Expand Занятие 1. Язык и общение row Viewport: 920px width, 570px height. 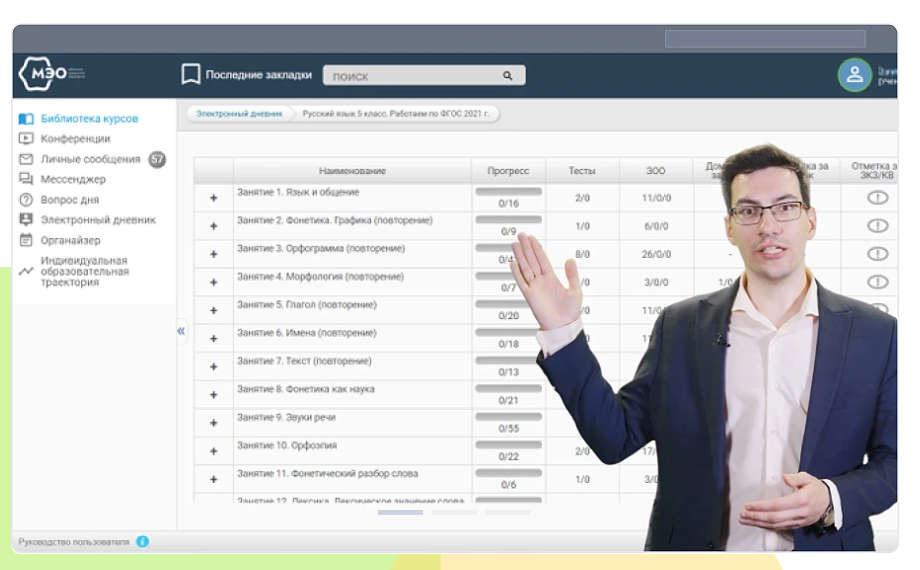click(213, 198)
